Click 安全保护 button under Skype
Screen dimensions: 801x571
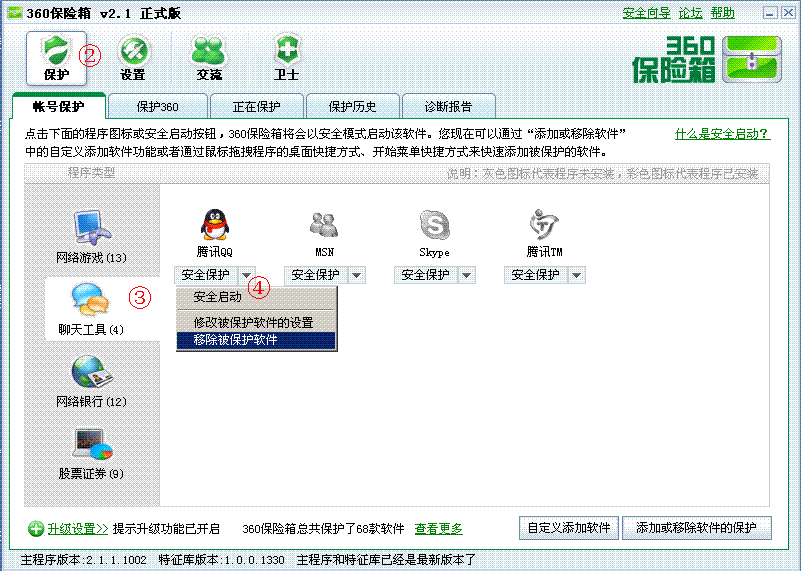(x=426, y=275)
